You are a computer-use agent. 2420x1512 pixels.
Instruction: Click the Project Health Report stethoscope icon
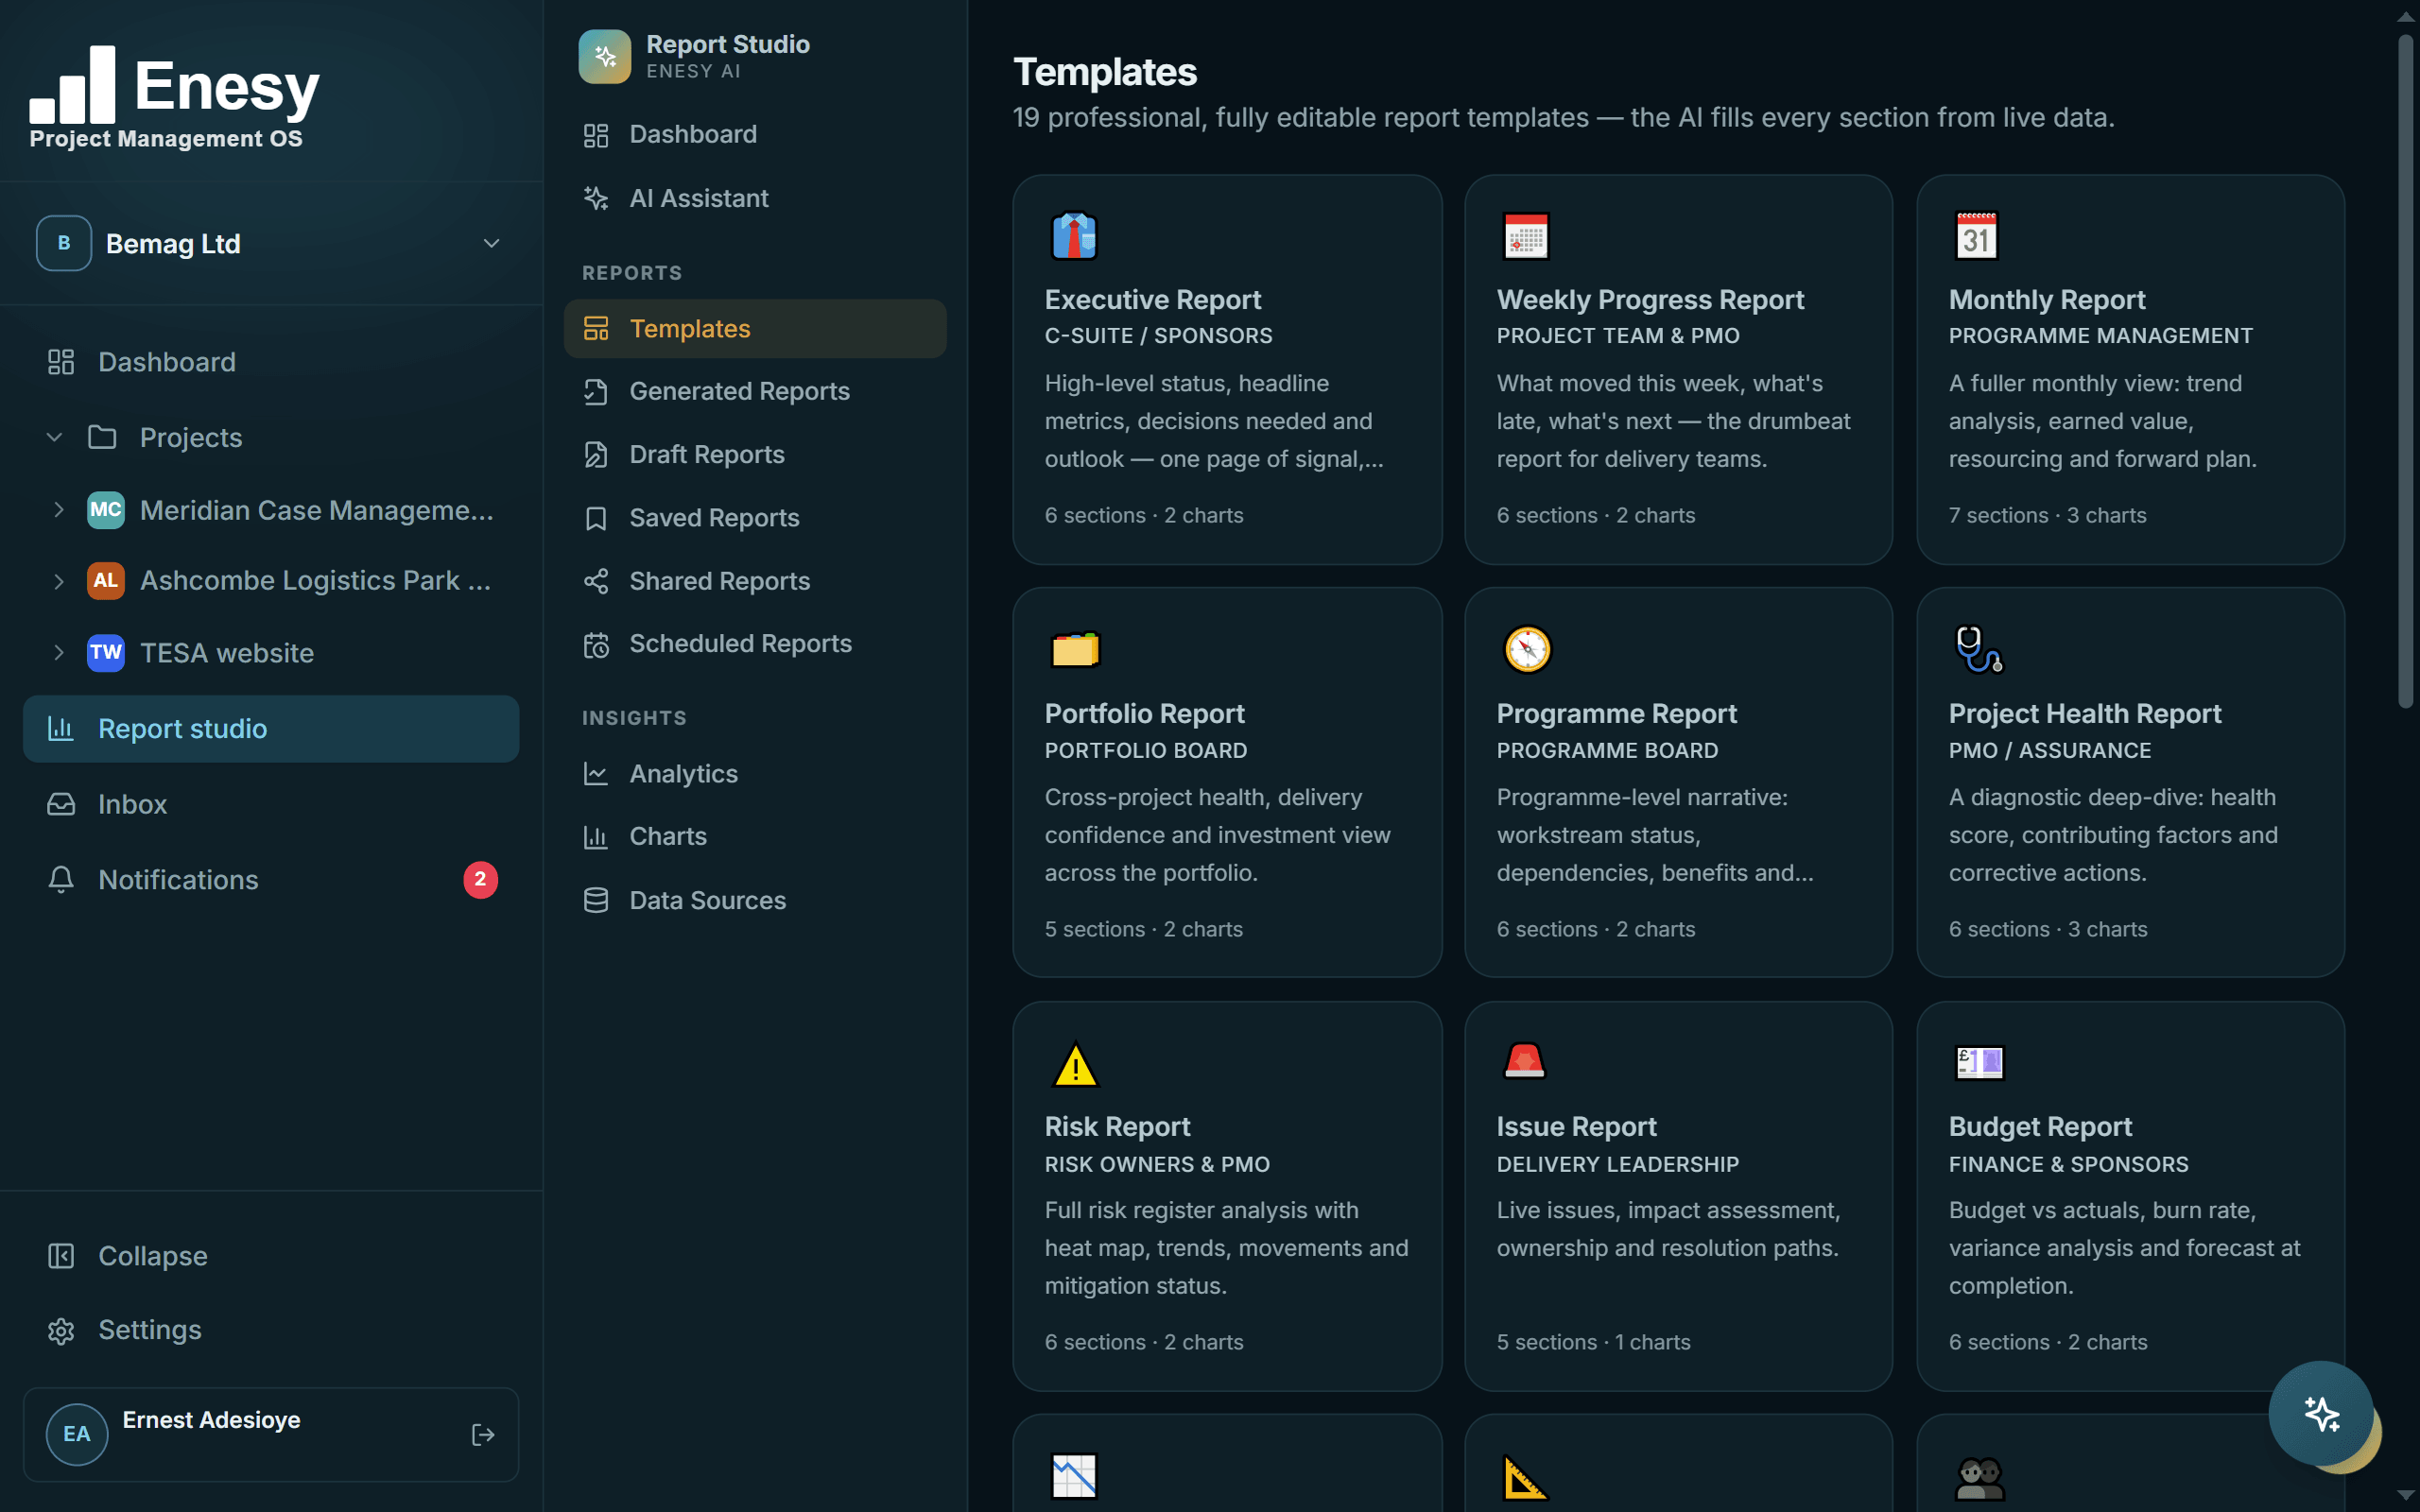[x=1979, y=649]
